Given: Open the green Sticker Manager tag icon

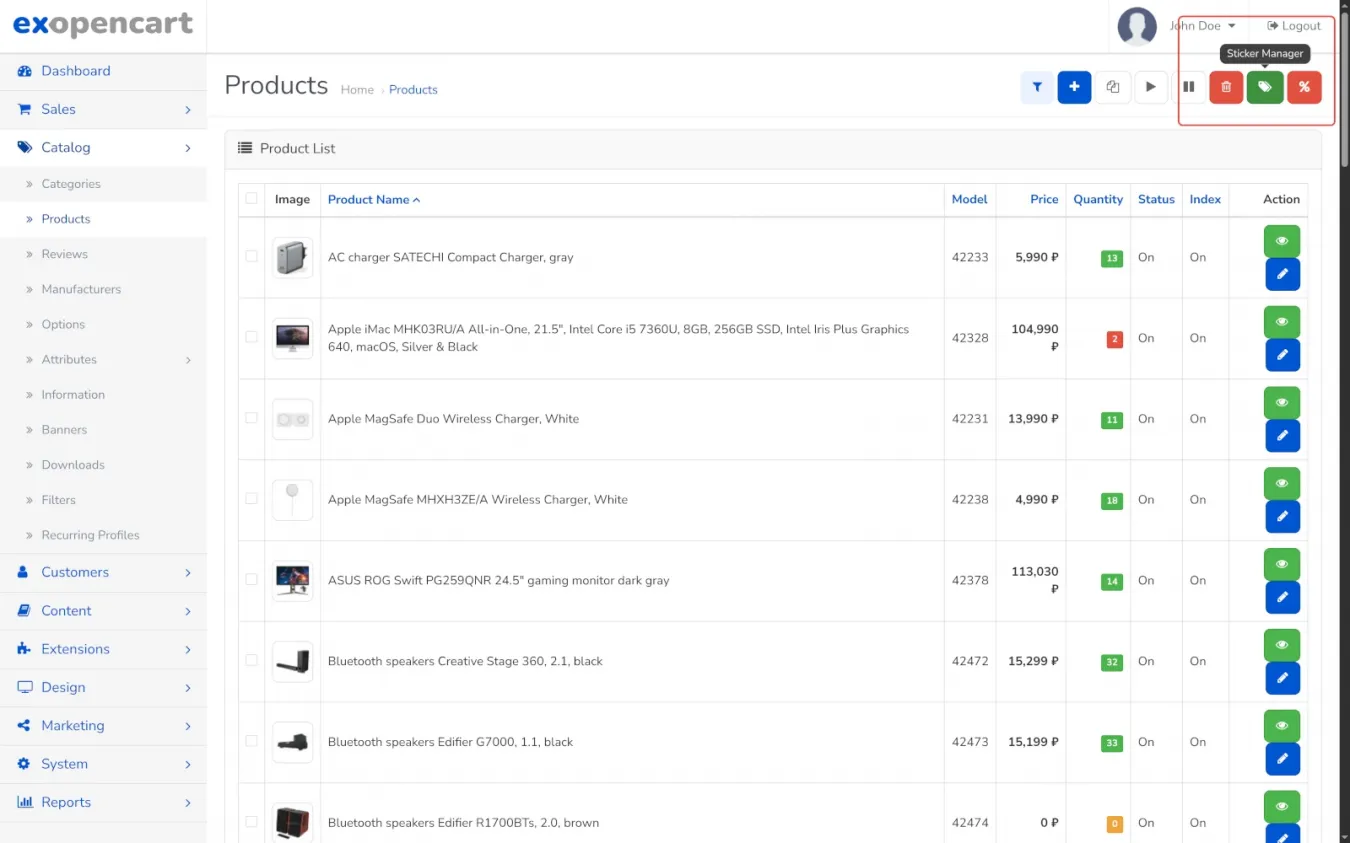Looking at the screenshot, I should point(1265,87).
